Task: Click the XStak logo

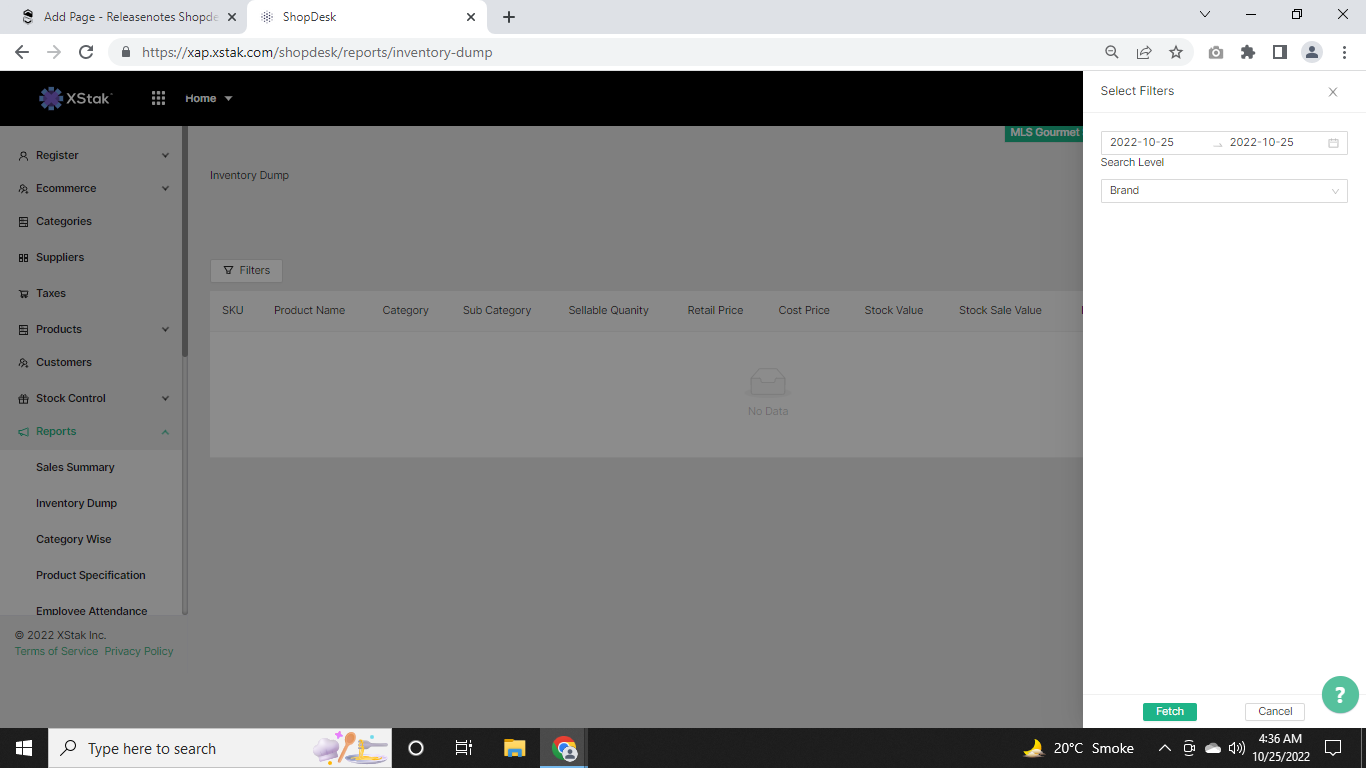Action: (x=76, y=98)
